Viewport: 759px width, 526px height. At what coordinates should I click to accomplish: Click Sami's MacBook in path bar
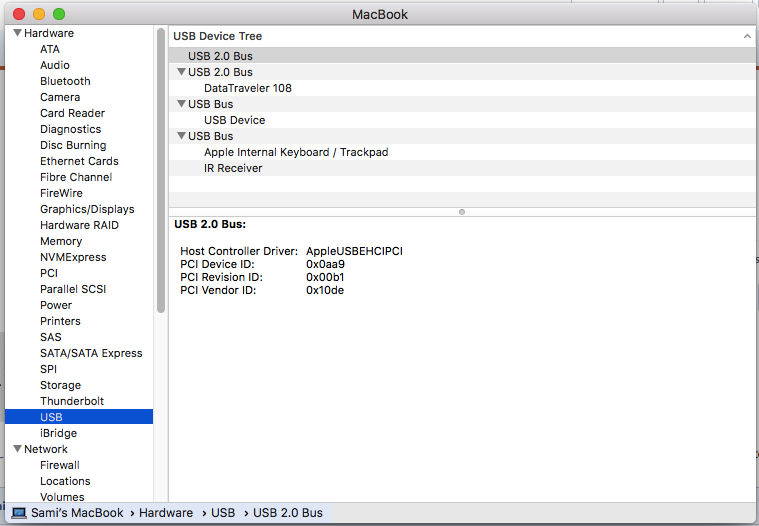77,513
